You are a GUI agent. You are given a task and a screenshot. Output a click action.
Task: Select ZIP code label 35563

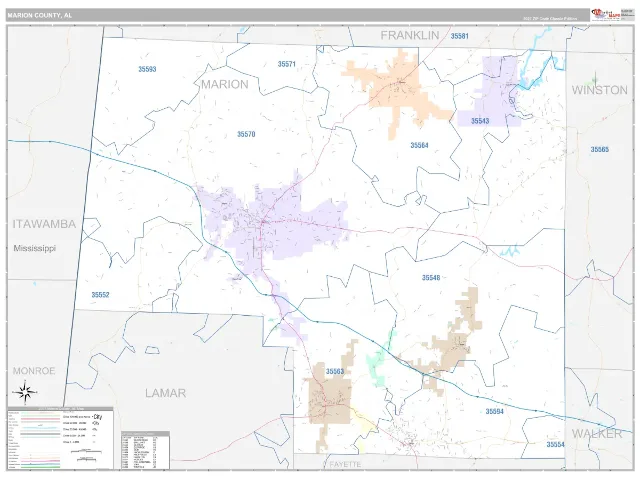[x=335, y=371]
